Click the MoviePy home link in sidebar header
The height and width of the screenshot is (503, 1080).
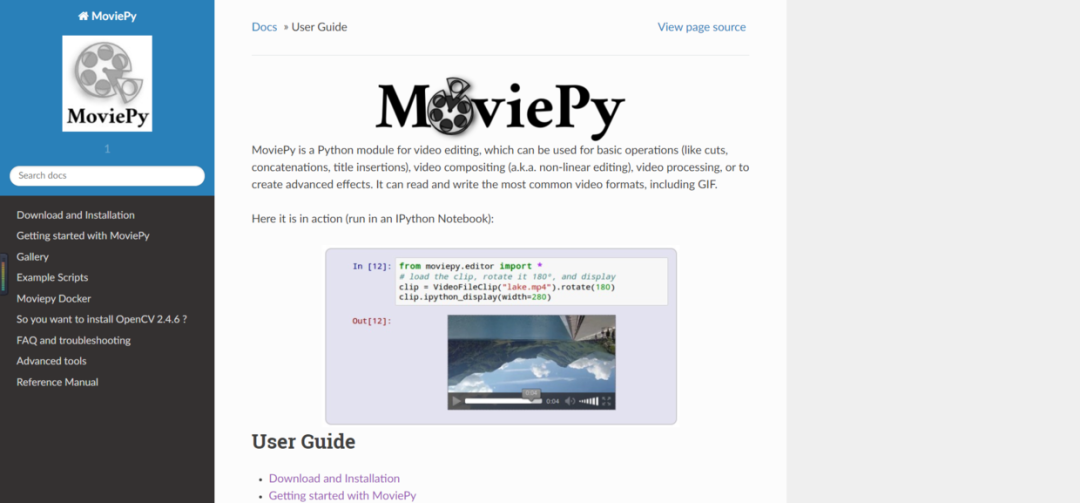[x=107, y=17]
